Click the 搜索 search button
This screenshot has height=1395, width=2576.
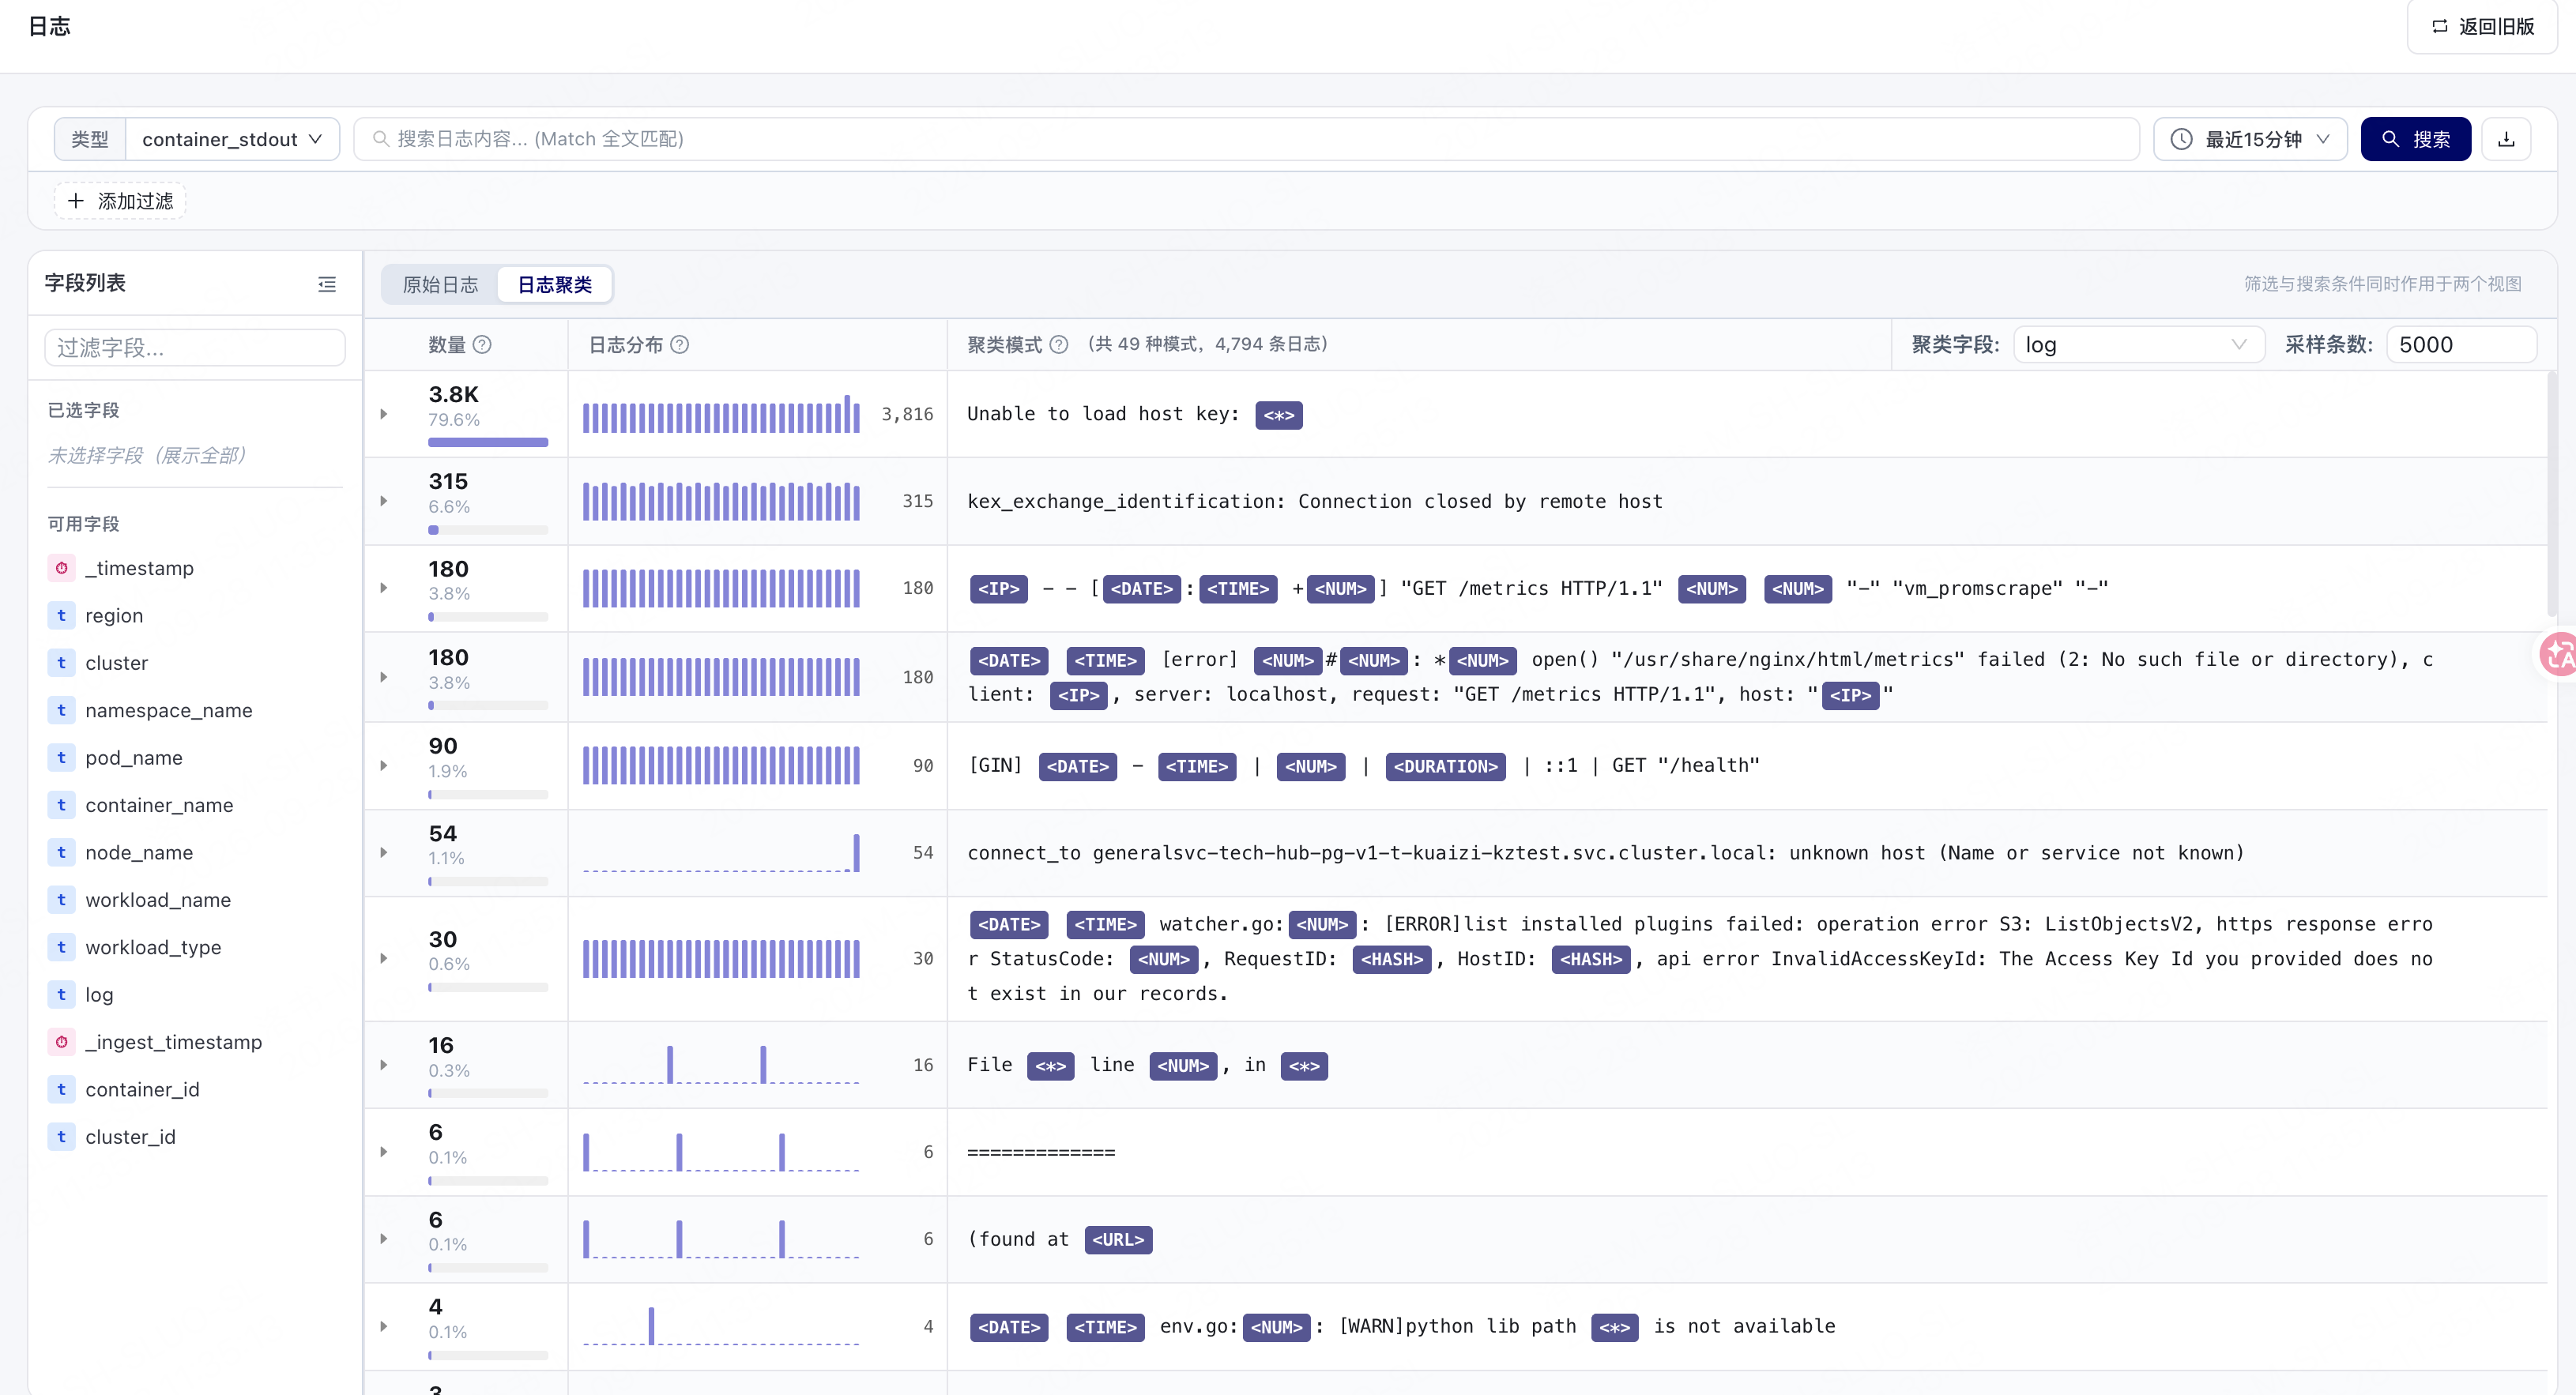(2415, 139)
